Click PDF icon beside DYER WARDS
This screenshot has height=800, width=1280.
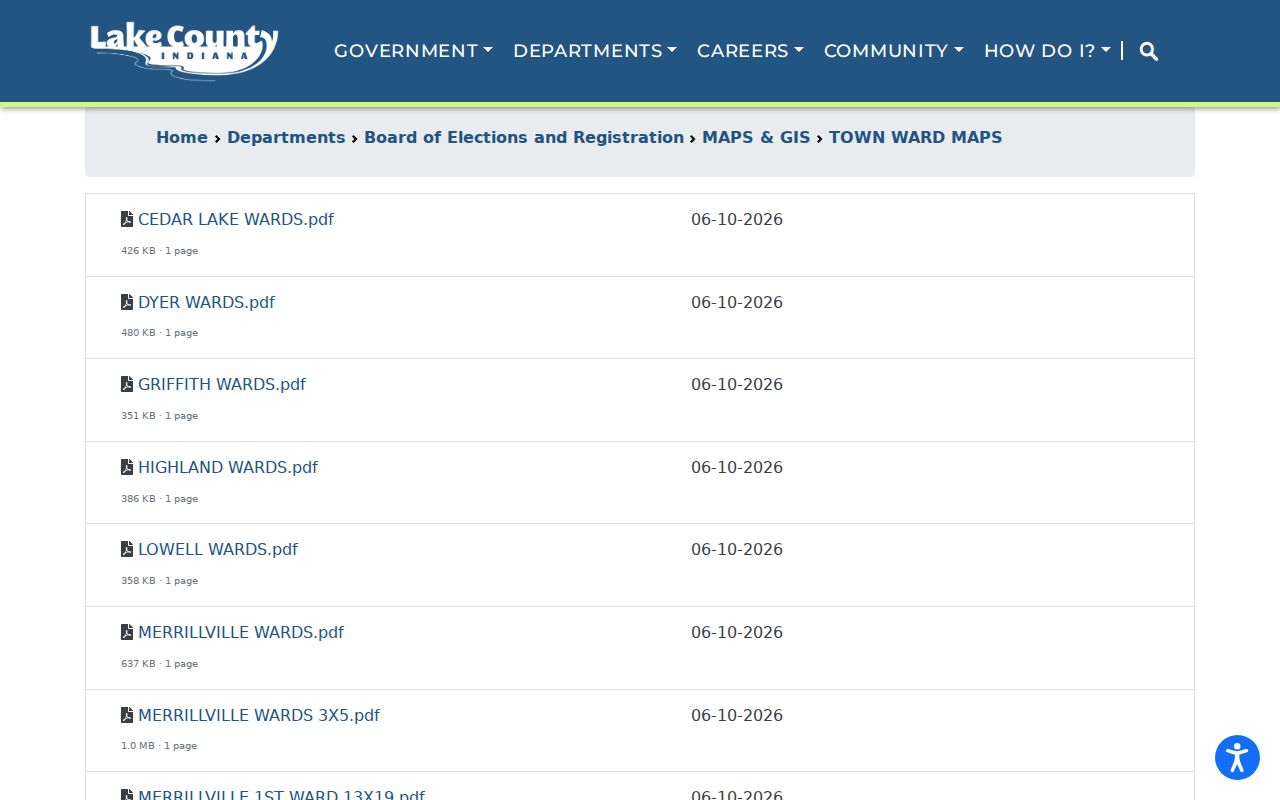pyautogui.click(x=127, y=302)
